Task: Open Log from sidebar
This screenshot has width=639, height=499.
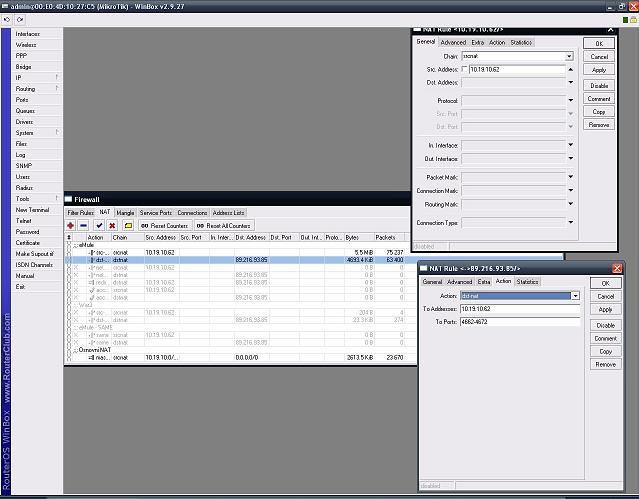Action: [37, 155]
